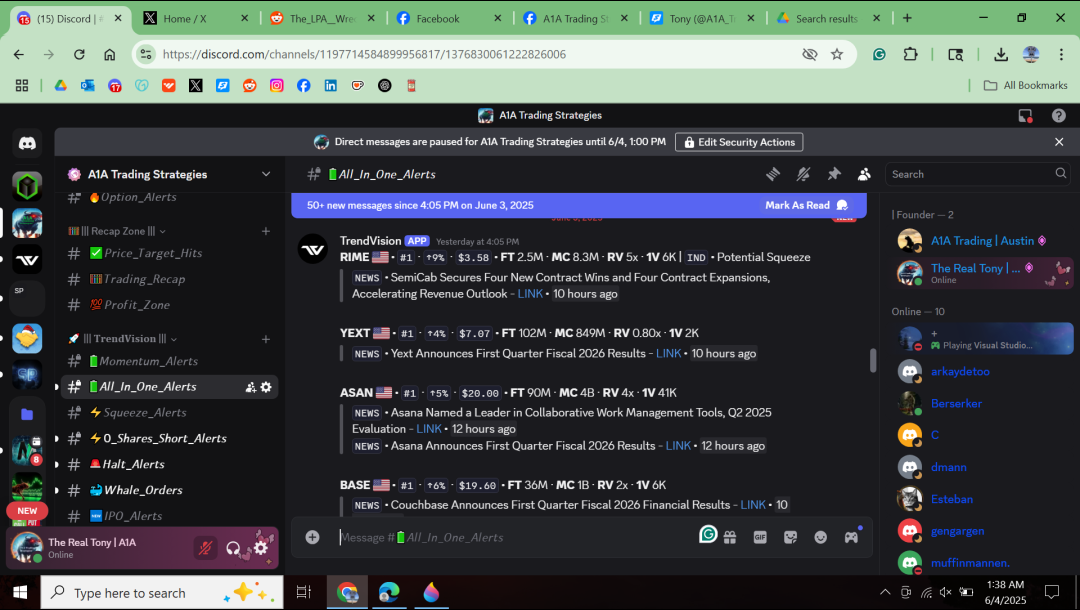The width and height of the screenshot is (1080, 610).
Task: Reload the page
Action: click(79, 54)
